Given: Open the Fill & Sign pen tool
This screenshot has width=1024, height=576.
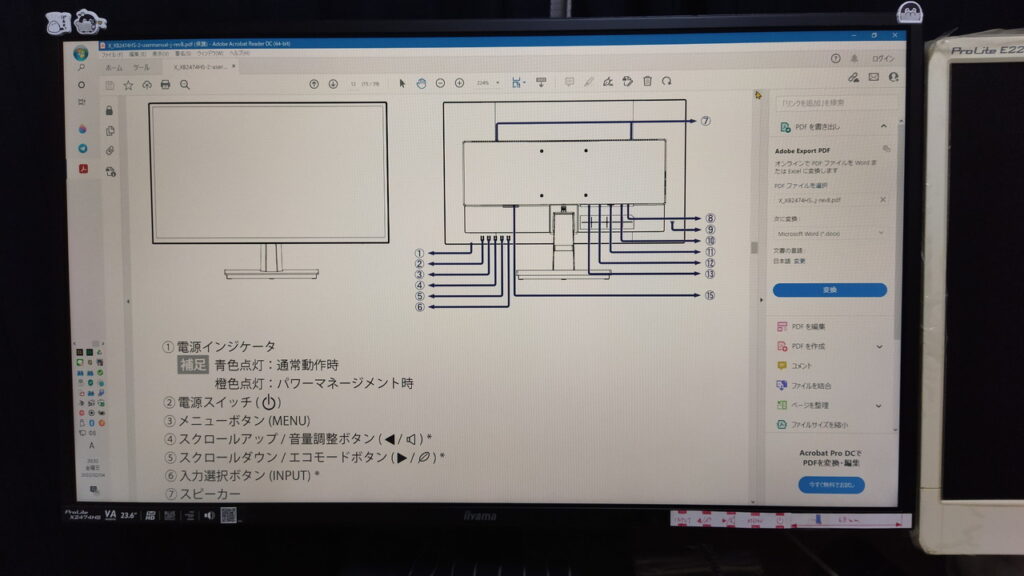Looking at the screenshot, I should click(x=609, y=82).
